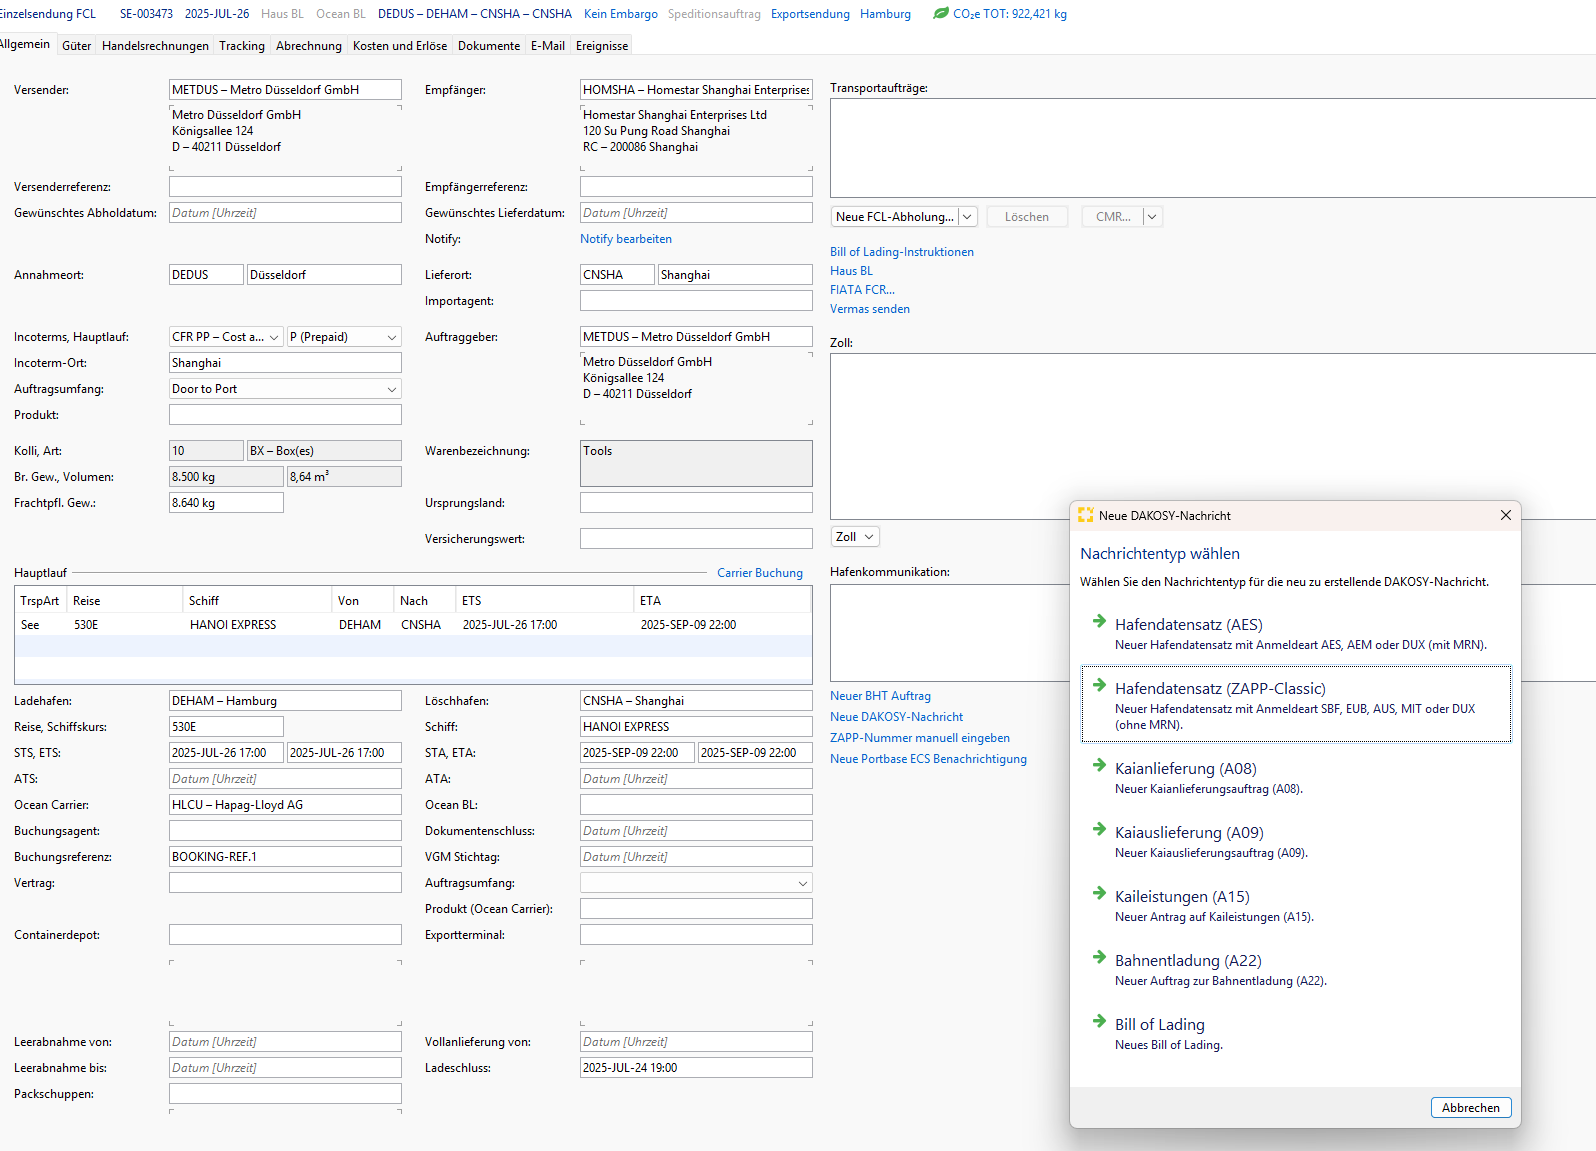Image resolution: width=1596 pixels, height=1151 pixels.
Task: Click the green CO₂e leaf icon
Action: pos(940,14)
